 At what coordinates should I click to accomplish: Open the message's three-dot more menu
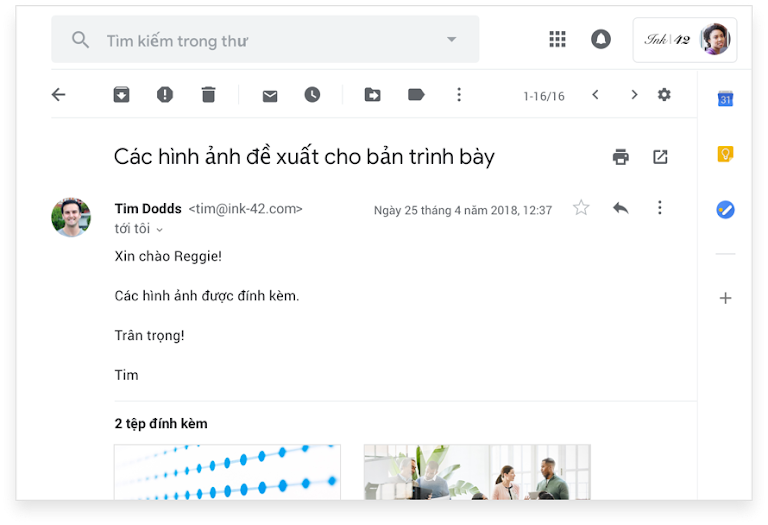tap(659, 208)
